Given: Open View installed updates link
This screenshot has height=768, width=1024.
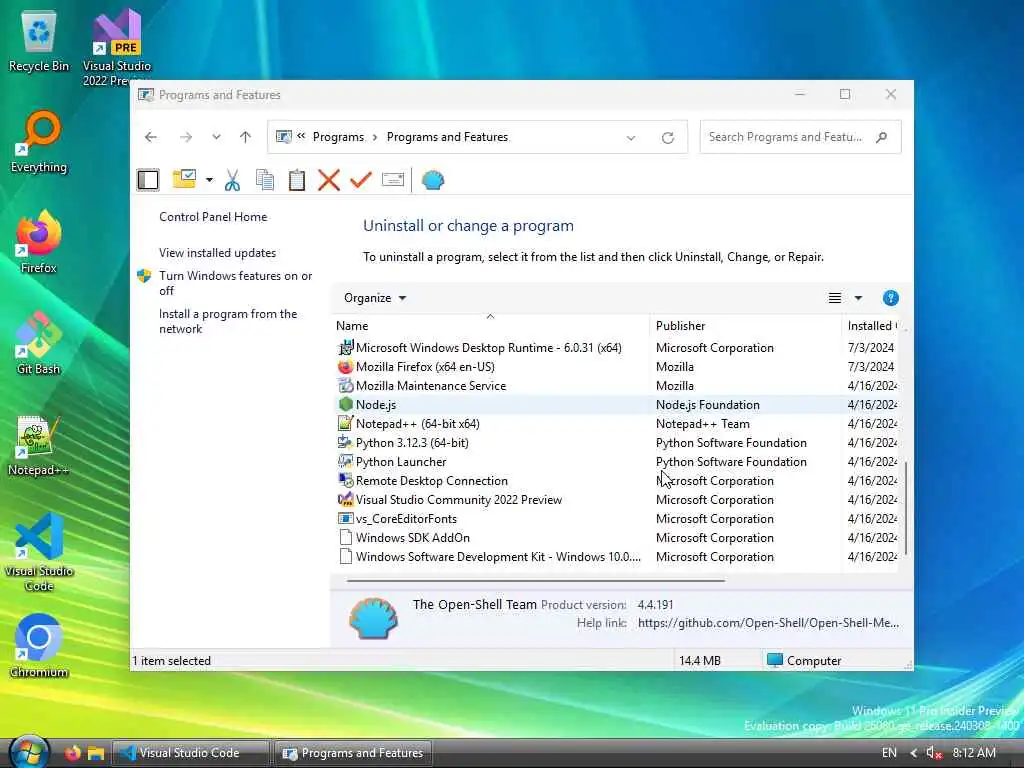Looking at the screenshot, I should pyautogui.click(x=217, y=253).
